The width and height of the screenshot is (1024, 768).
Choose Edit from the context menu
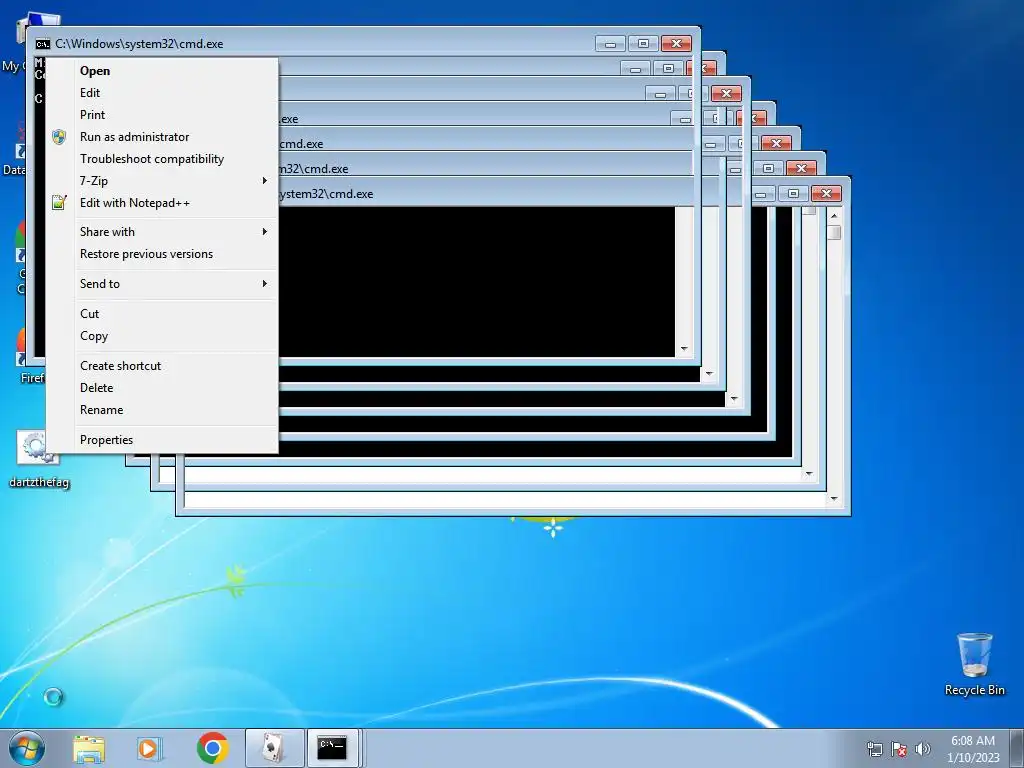163,93
